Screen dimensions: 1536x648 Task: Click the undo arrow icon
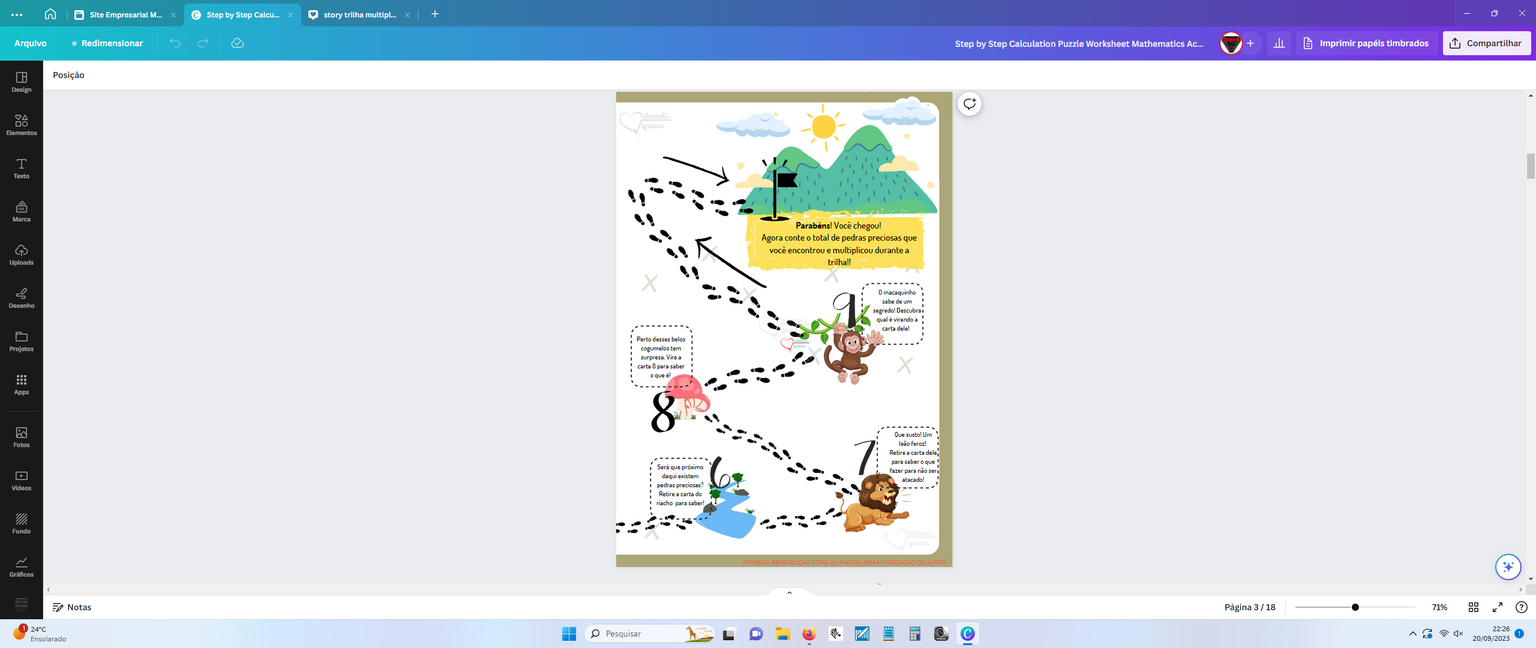(x=175, y=43)
